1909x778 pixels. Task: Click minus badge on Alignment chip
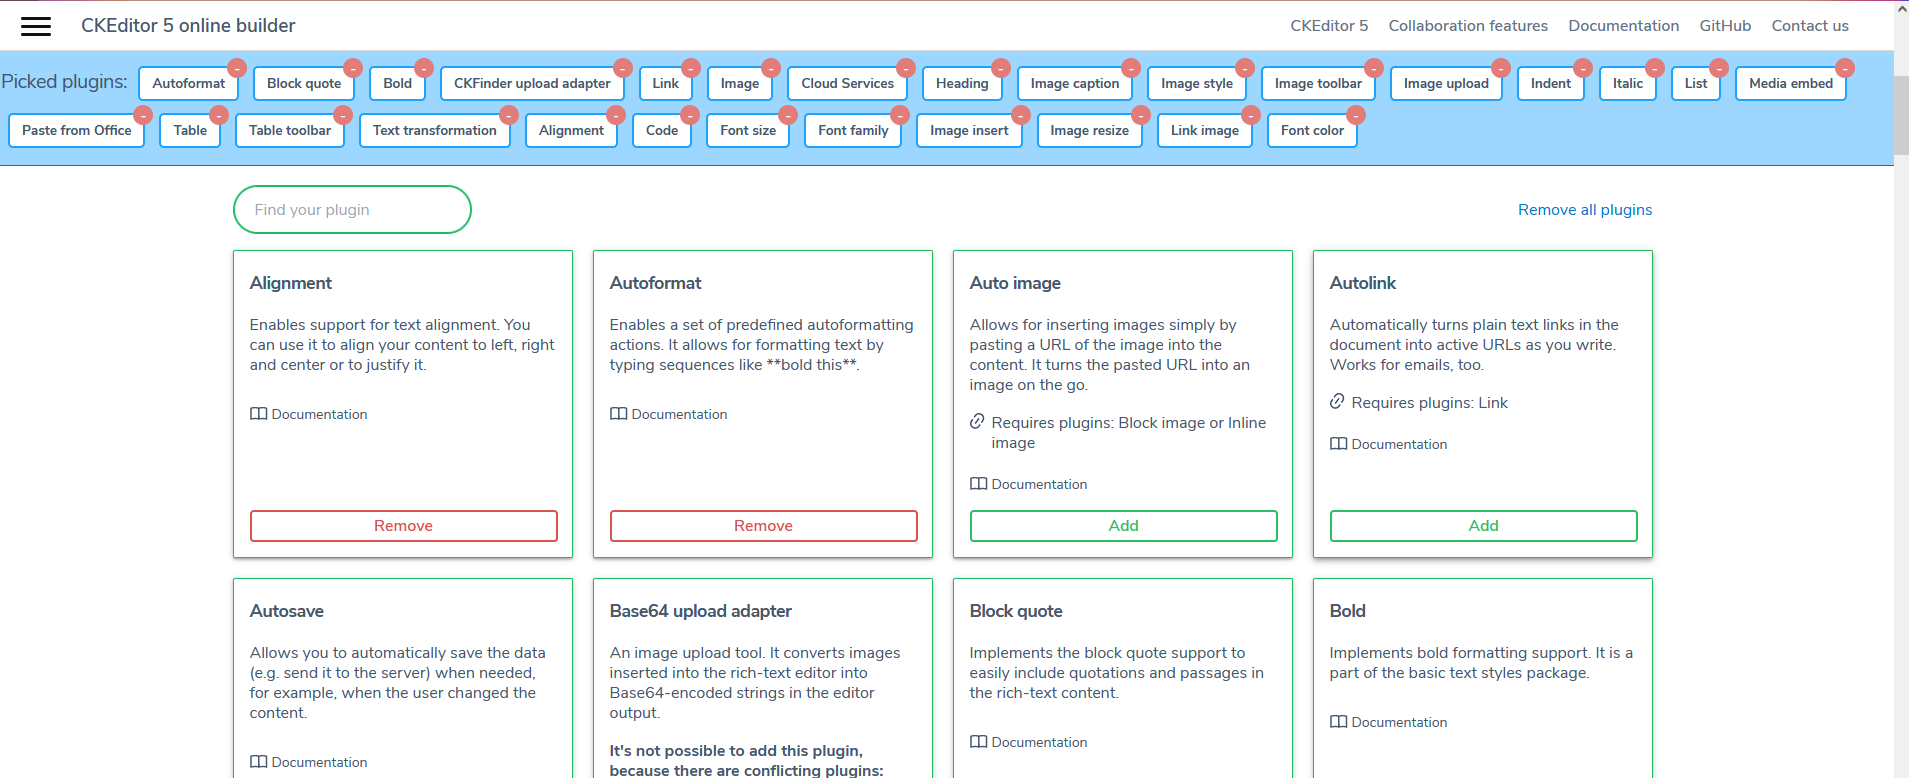click(616, 115)
